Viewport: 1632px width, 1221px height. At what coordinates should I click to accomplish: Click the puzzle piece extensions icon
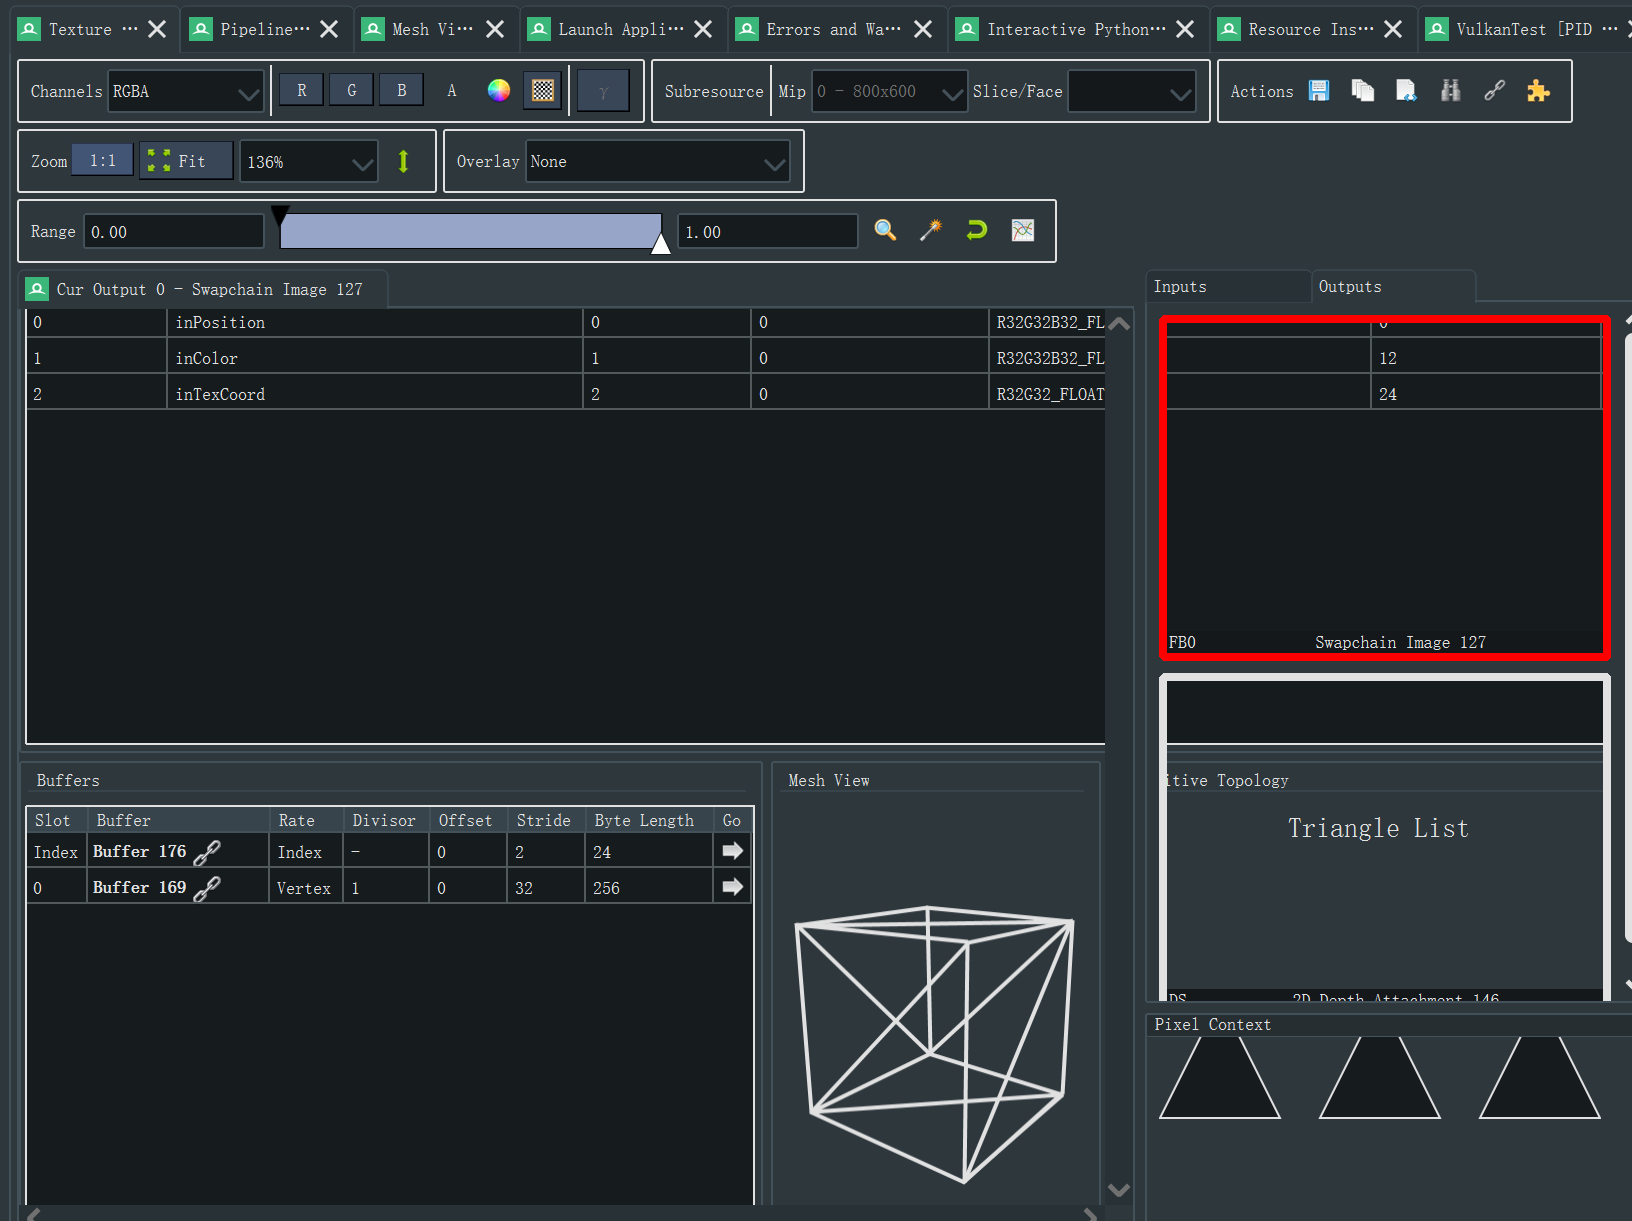coord(1538,91)
